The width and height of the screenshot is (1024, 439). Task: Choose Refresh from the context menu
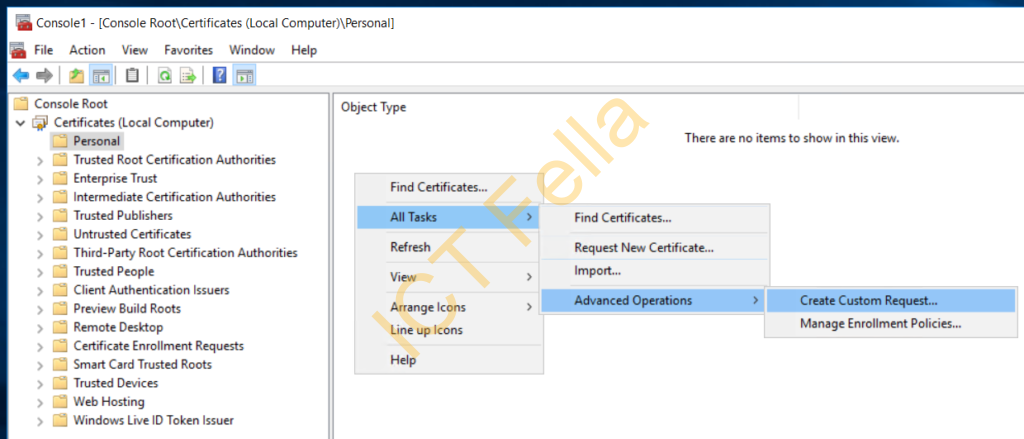tap(449, 247)
